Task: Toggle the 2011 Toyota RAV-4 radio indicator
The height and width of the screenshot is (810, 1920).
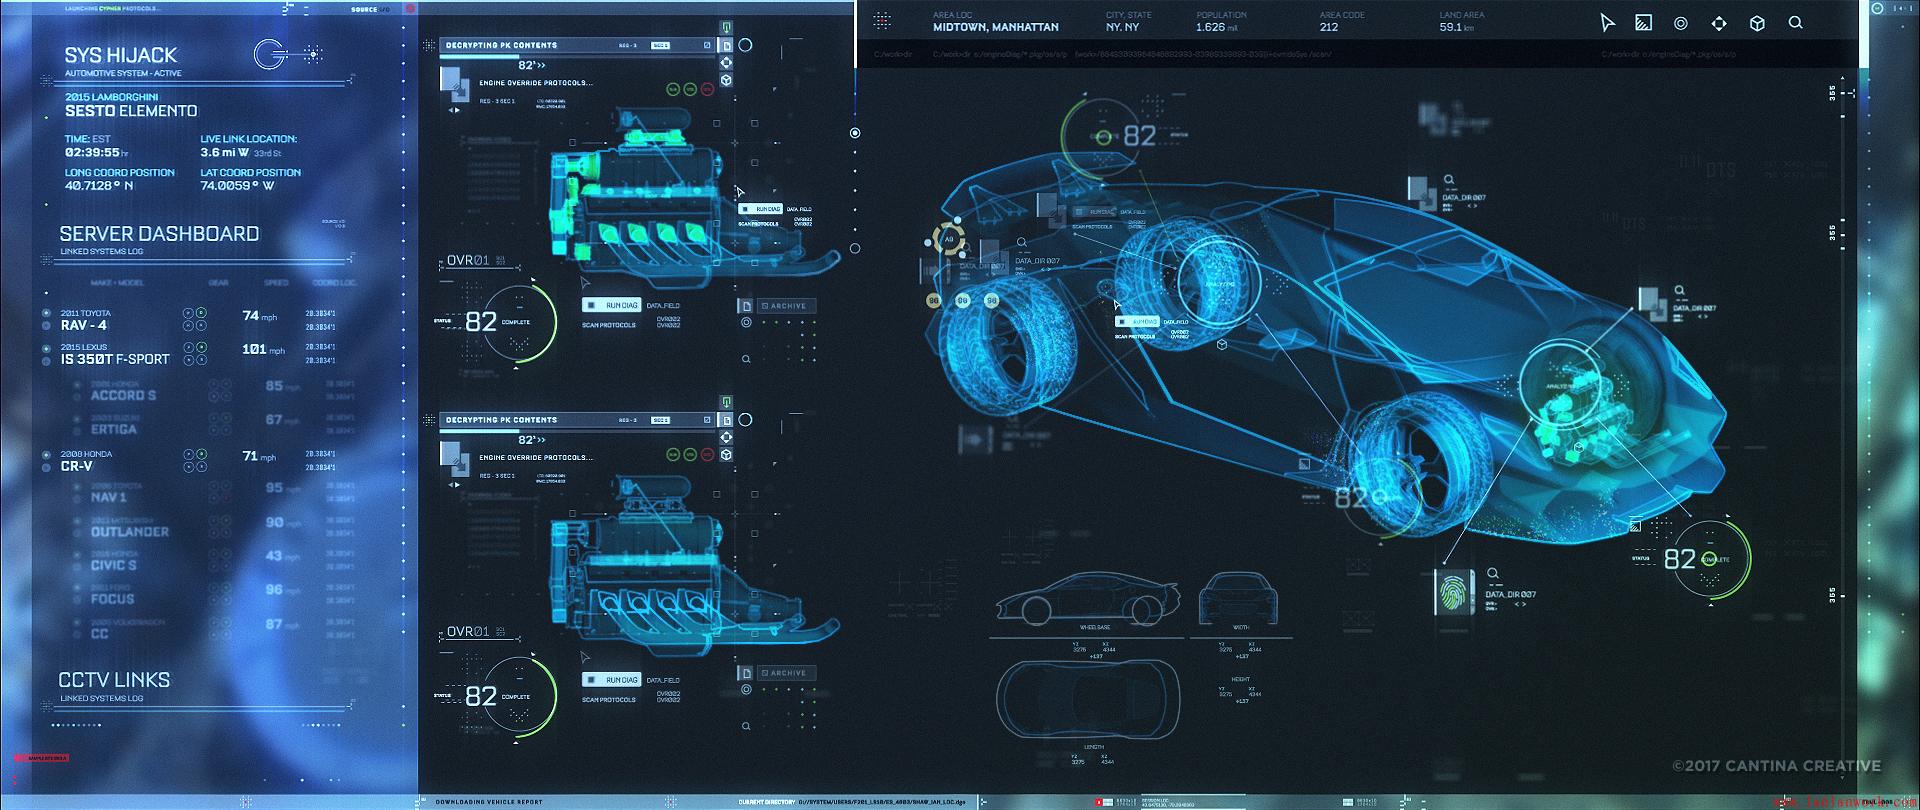Action: click(46, 313)
